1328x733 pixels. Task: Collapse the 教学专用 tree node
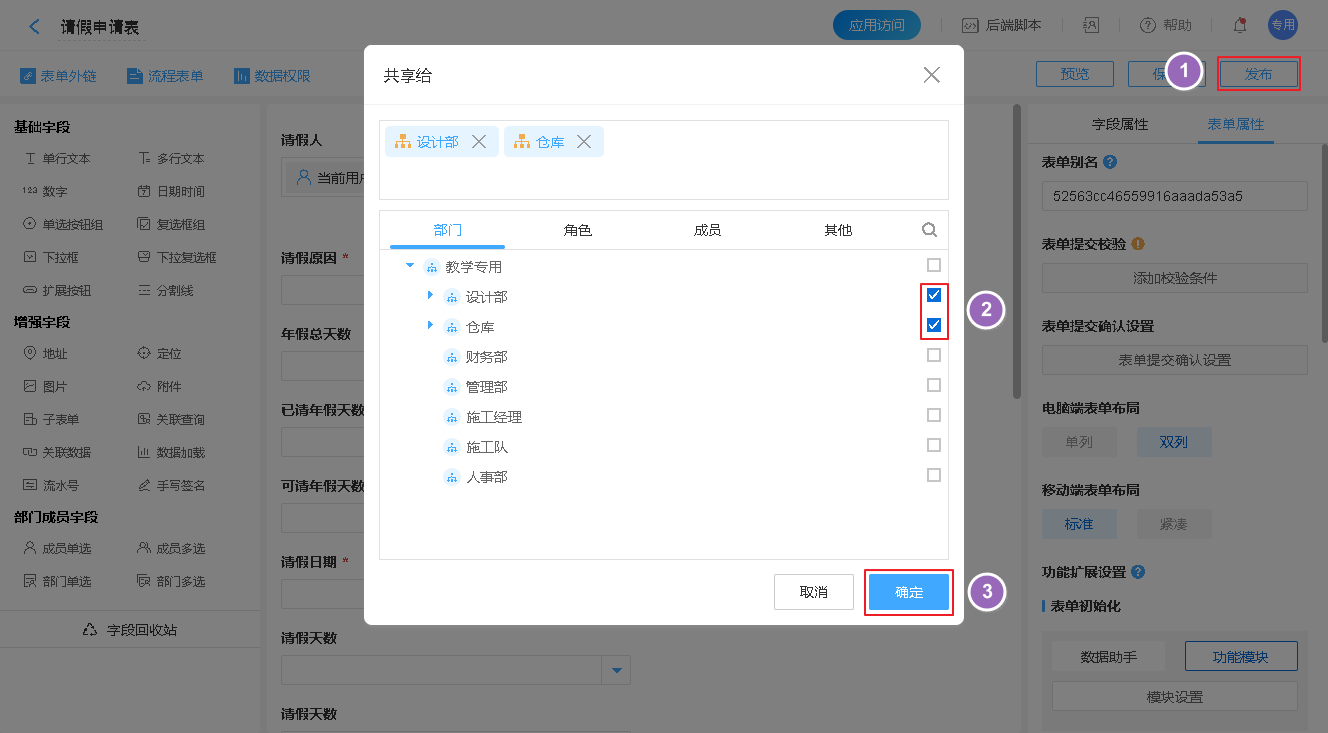click(x=410, y=266)
